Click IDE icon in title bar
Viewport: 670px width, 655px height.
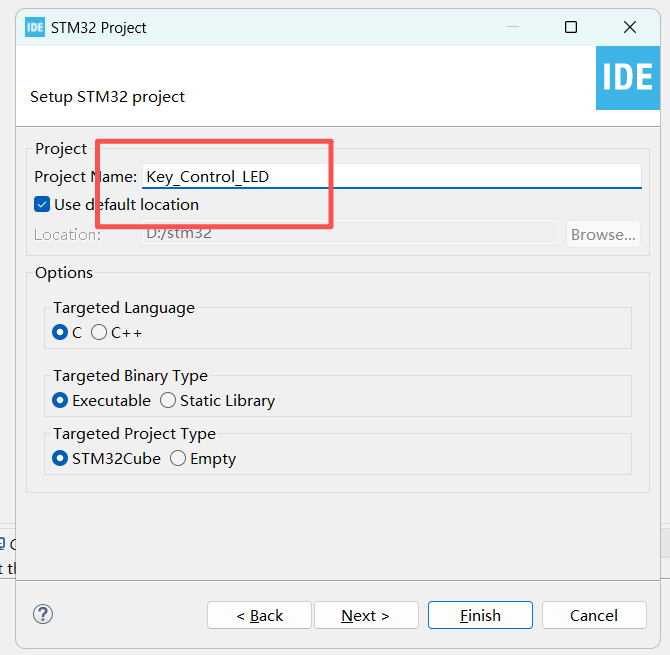click(35, 27)
